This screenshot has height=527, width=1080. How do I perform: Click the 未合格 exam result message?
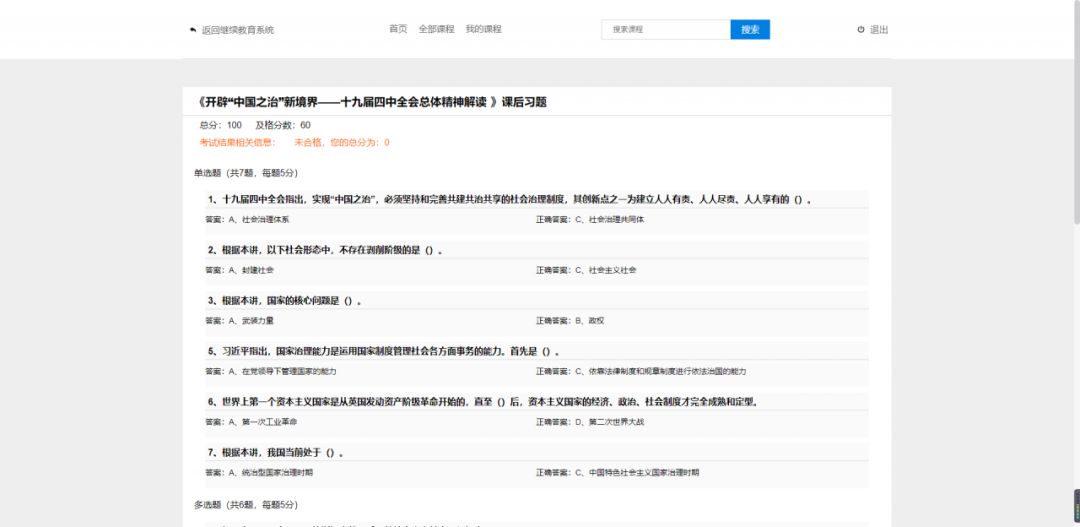tap(341, 143)
